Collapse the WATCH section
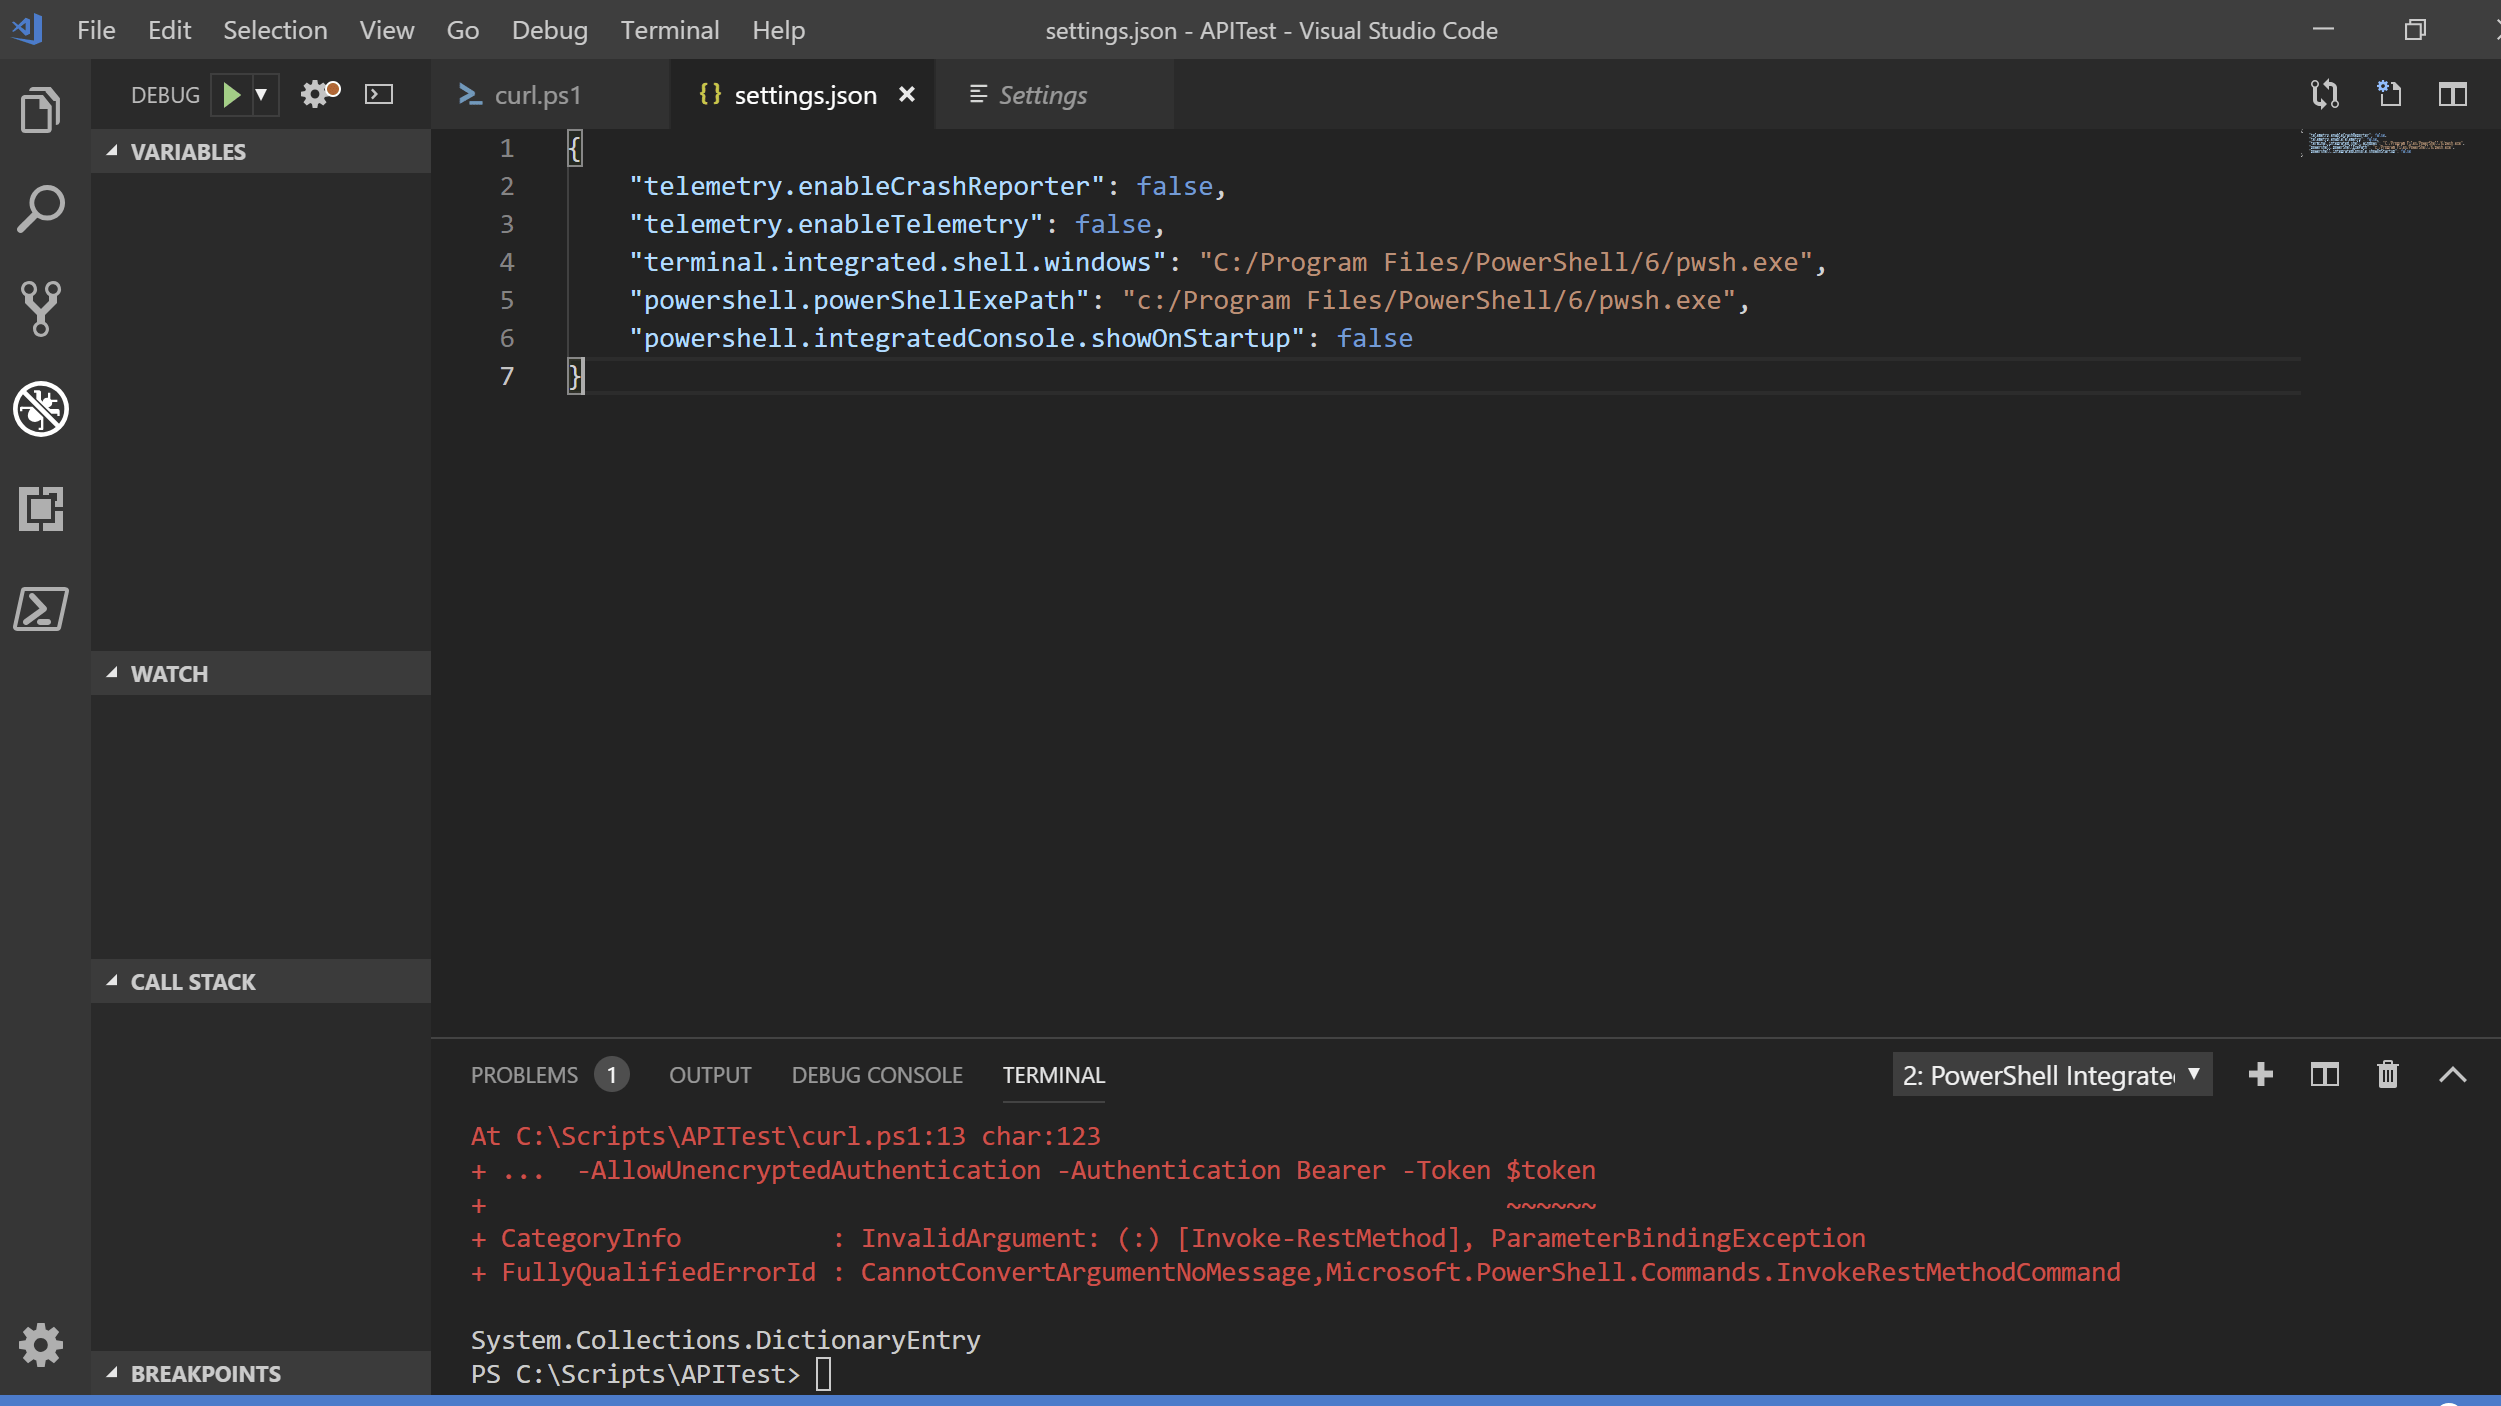The width and height of the screenshot is (2501, 1406). point(261,674)
